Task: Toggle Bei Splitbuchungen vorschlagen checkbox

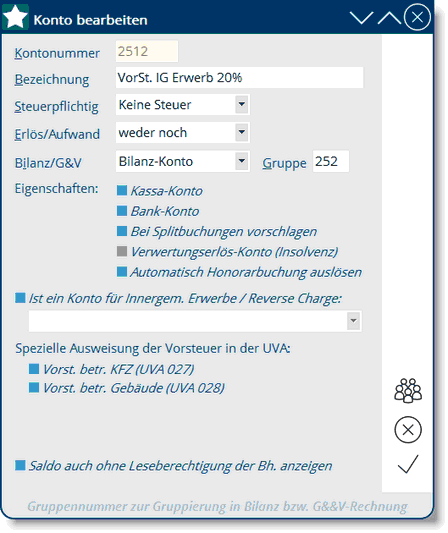Action: click(x=122, y=231)
